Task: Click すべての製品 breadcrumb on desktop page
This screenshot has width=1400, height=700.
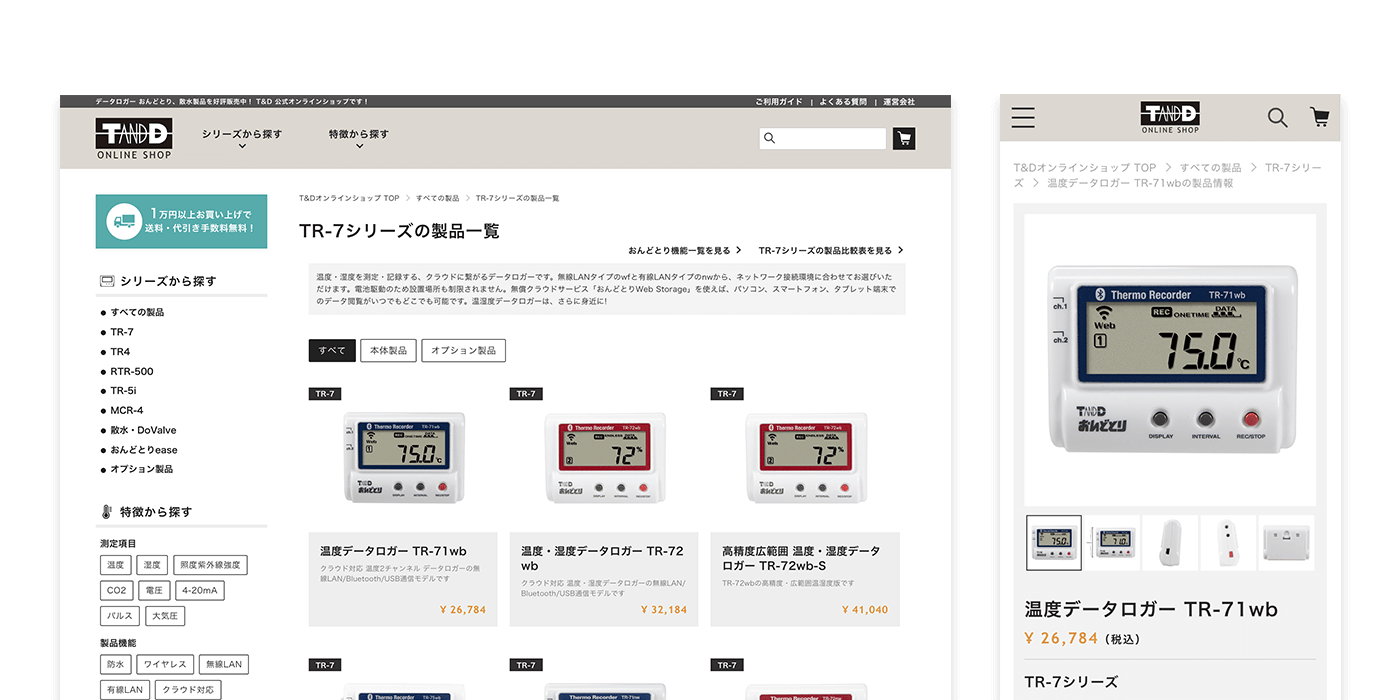Action: point(438,198)
